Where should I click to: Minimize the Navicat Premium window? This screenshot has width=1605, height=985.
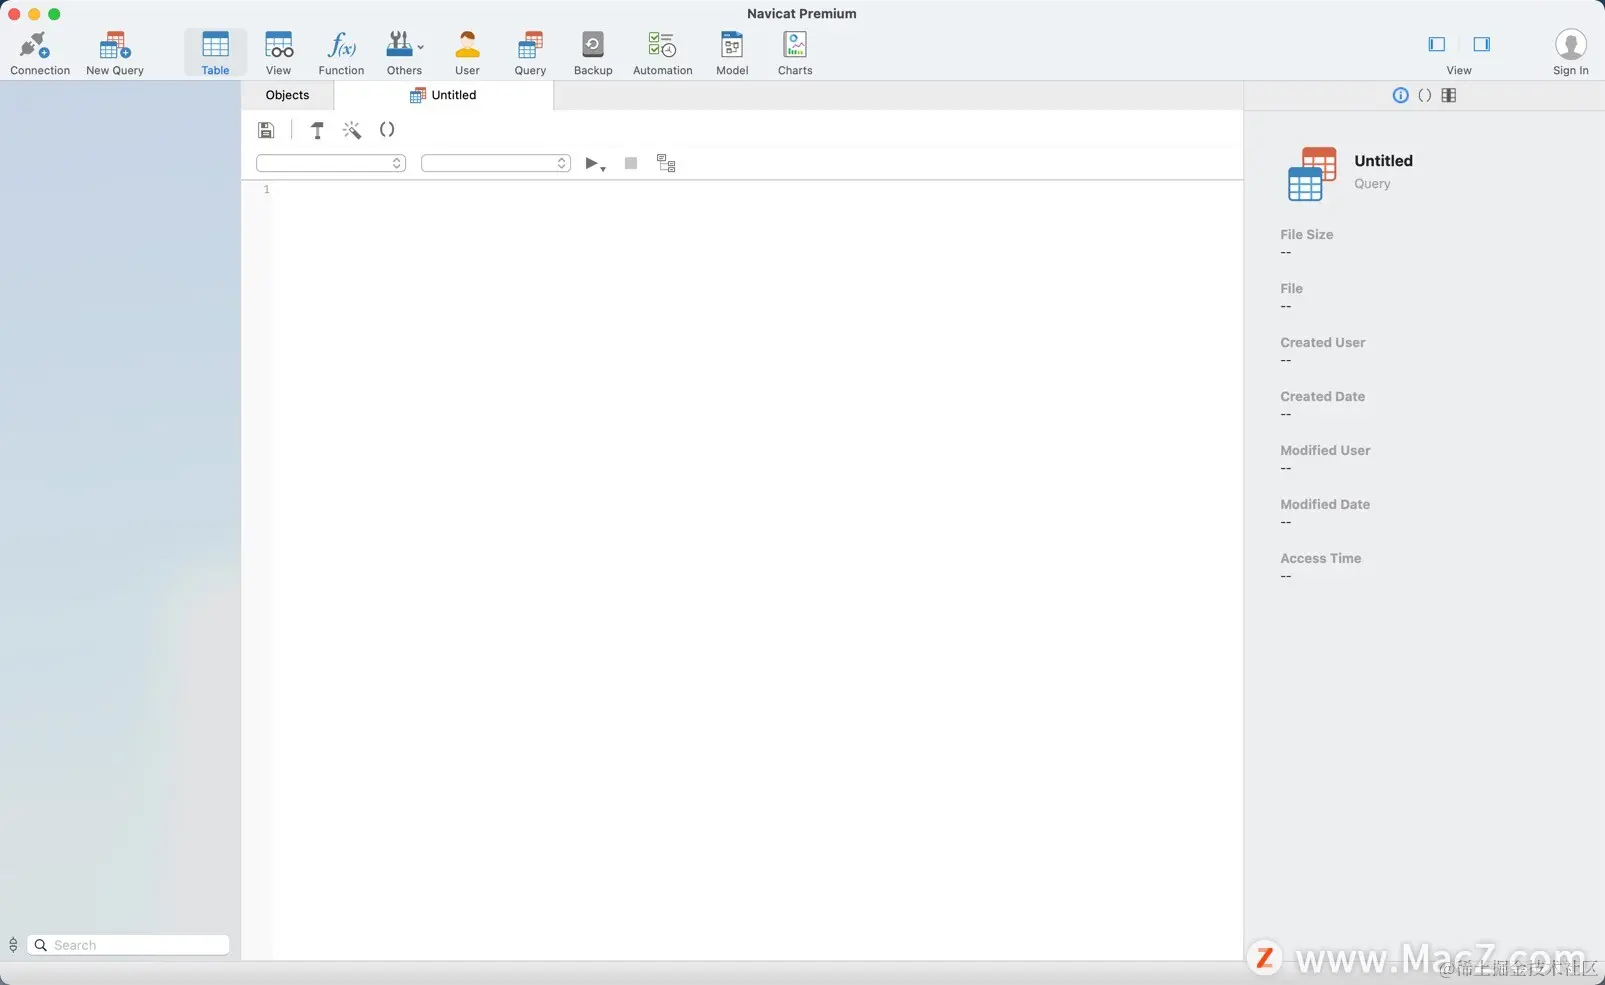34,14
